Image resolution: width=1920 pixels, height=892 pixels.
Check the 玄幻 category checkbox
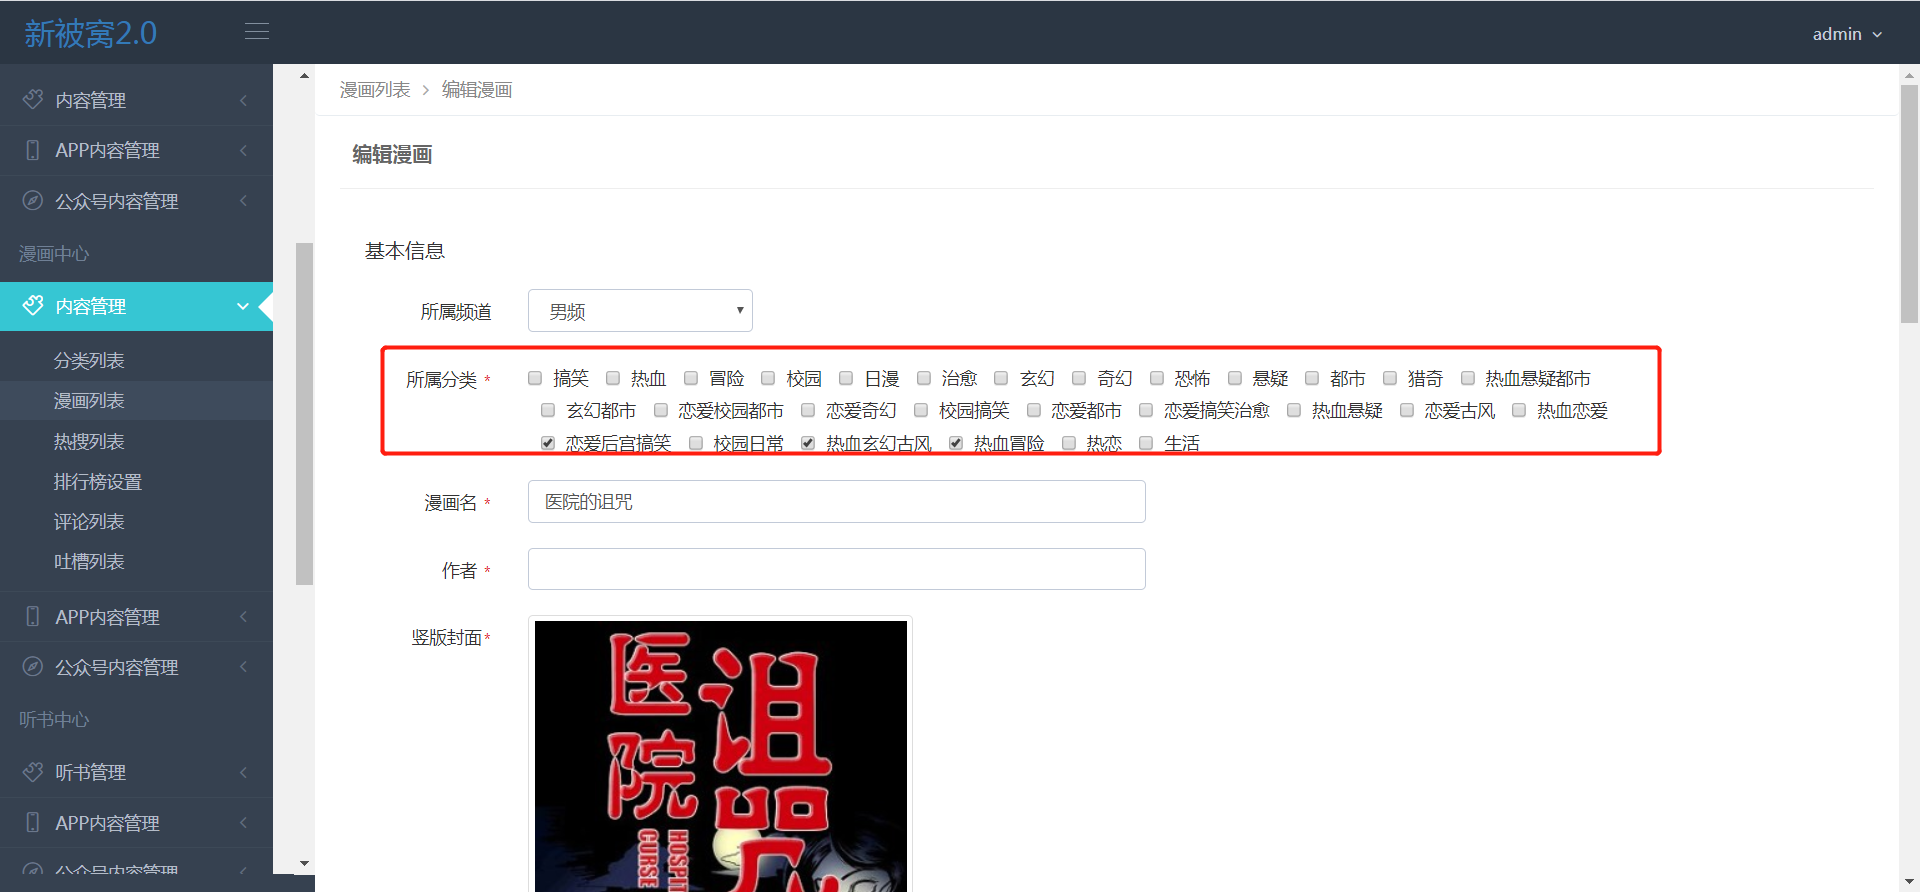1001,378
